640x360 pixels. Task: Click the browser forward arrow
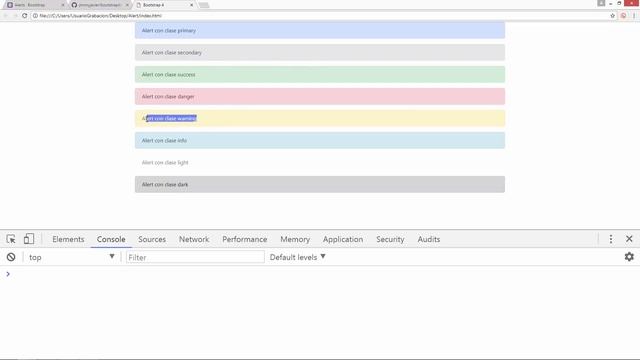[15, 16]
